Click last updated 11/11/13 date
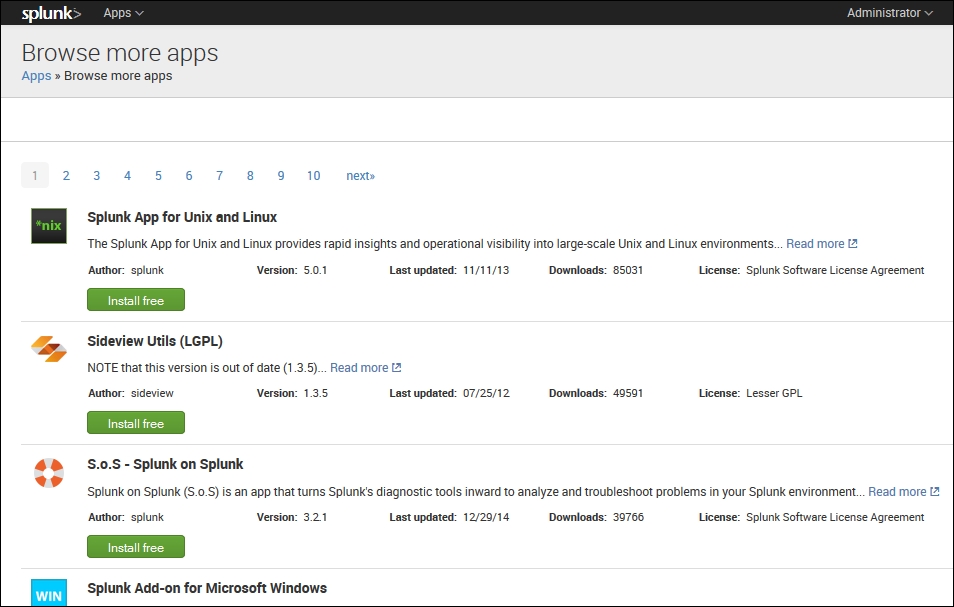The image size is (954, 607). (486, 270)
